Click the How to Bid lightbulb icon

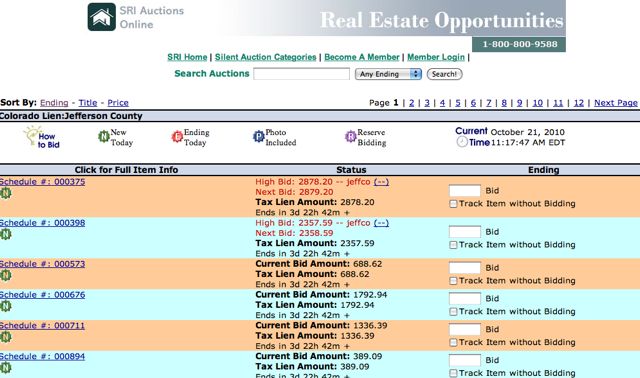tap(31, 135)
